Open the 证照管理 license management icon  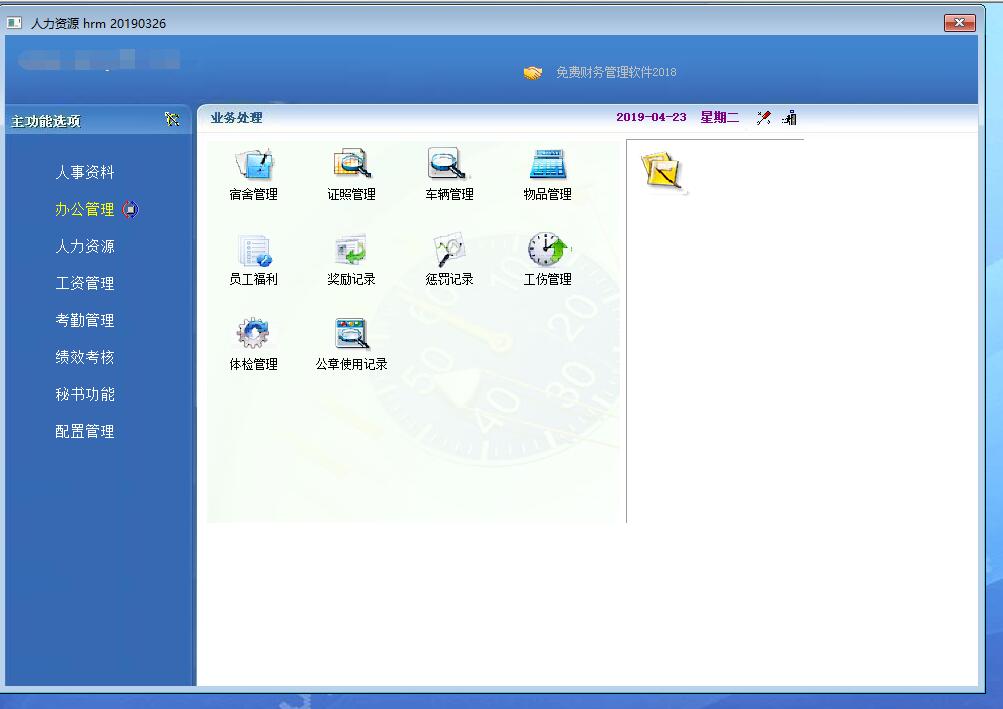(351, 164)
